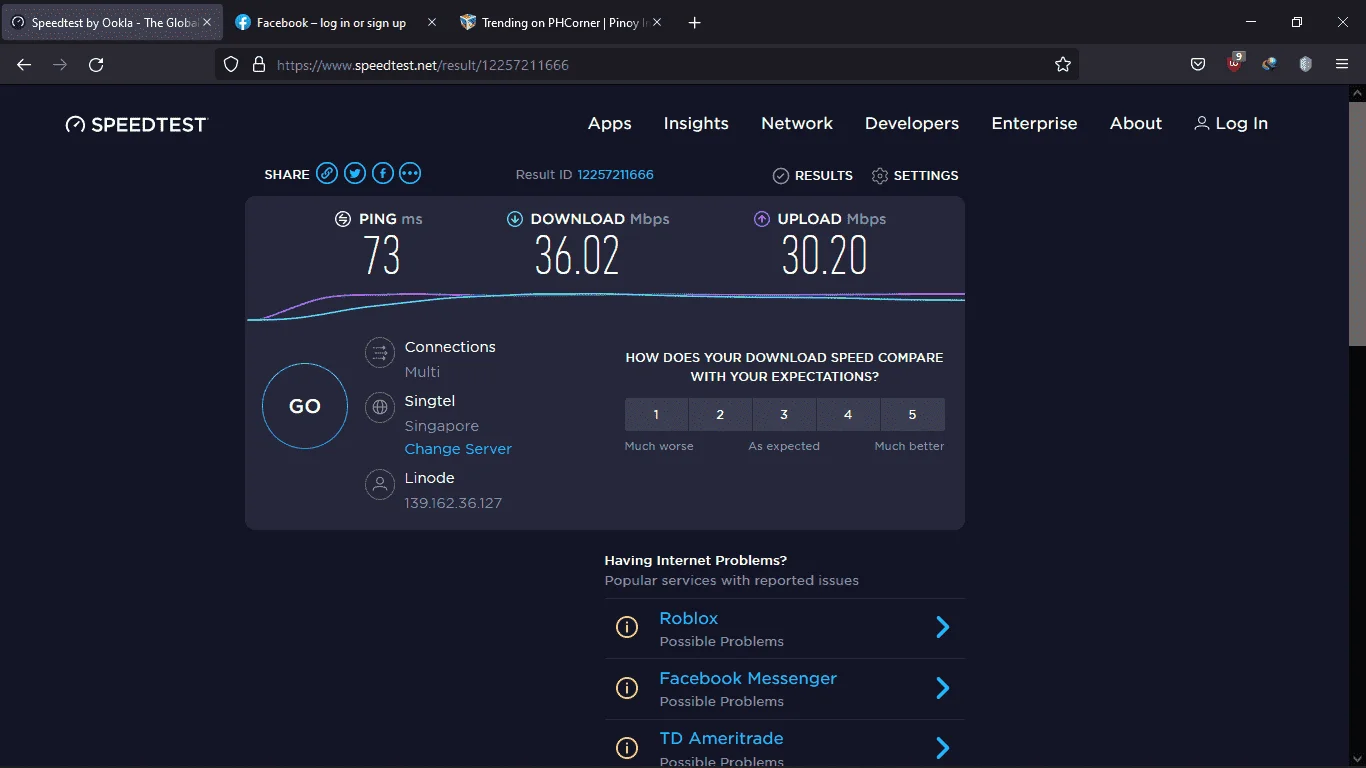Click the Singtel server globe icon
The width and height of the screenshot is (1366, 768).
(380, 407)
